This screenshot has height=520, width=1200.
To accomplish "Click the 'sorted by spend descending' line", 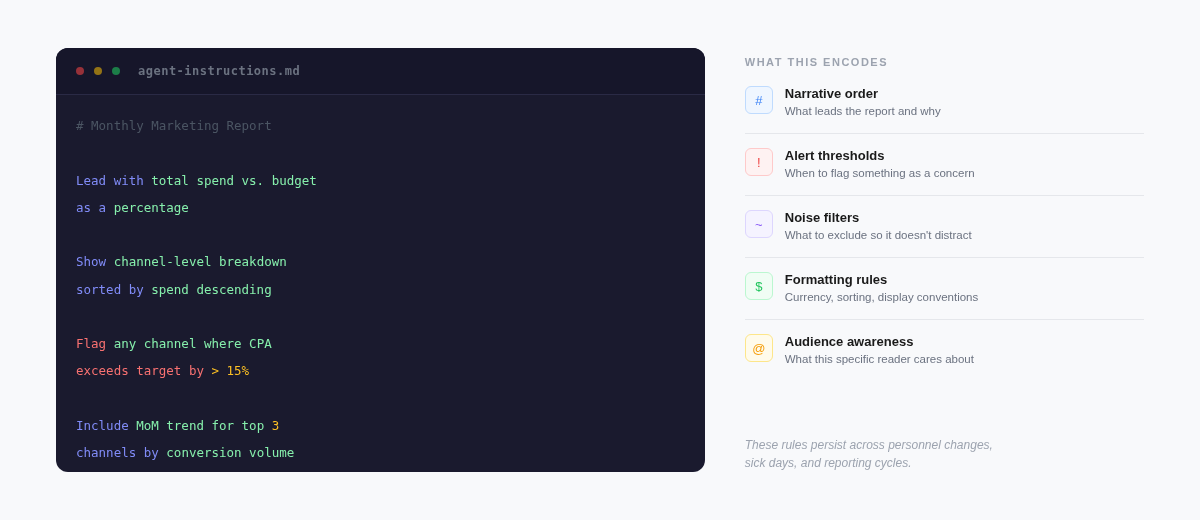I will pyautogui.click(x=174, y=290).
